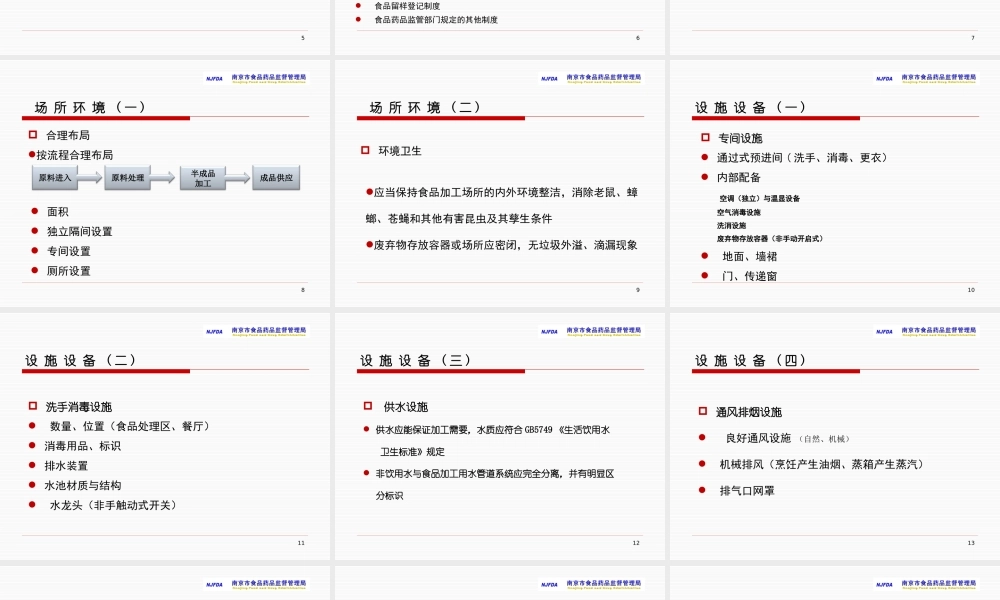Viewport: 1000px width, 600px height.
Task: Click the heading 通风排烟设施
Action: coord(749,412)
